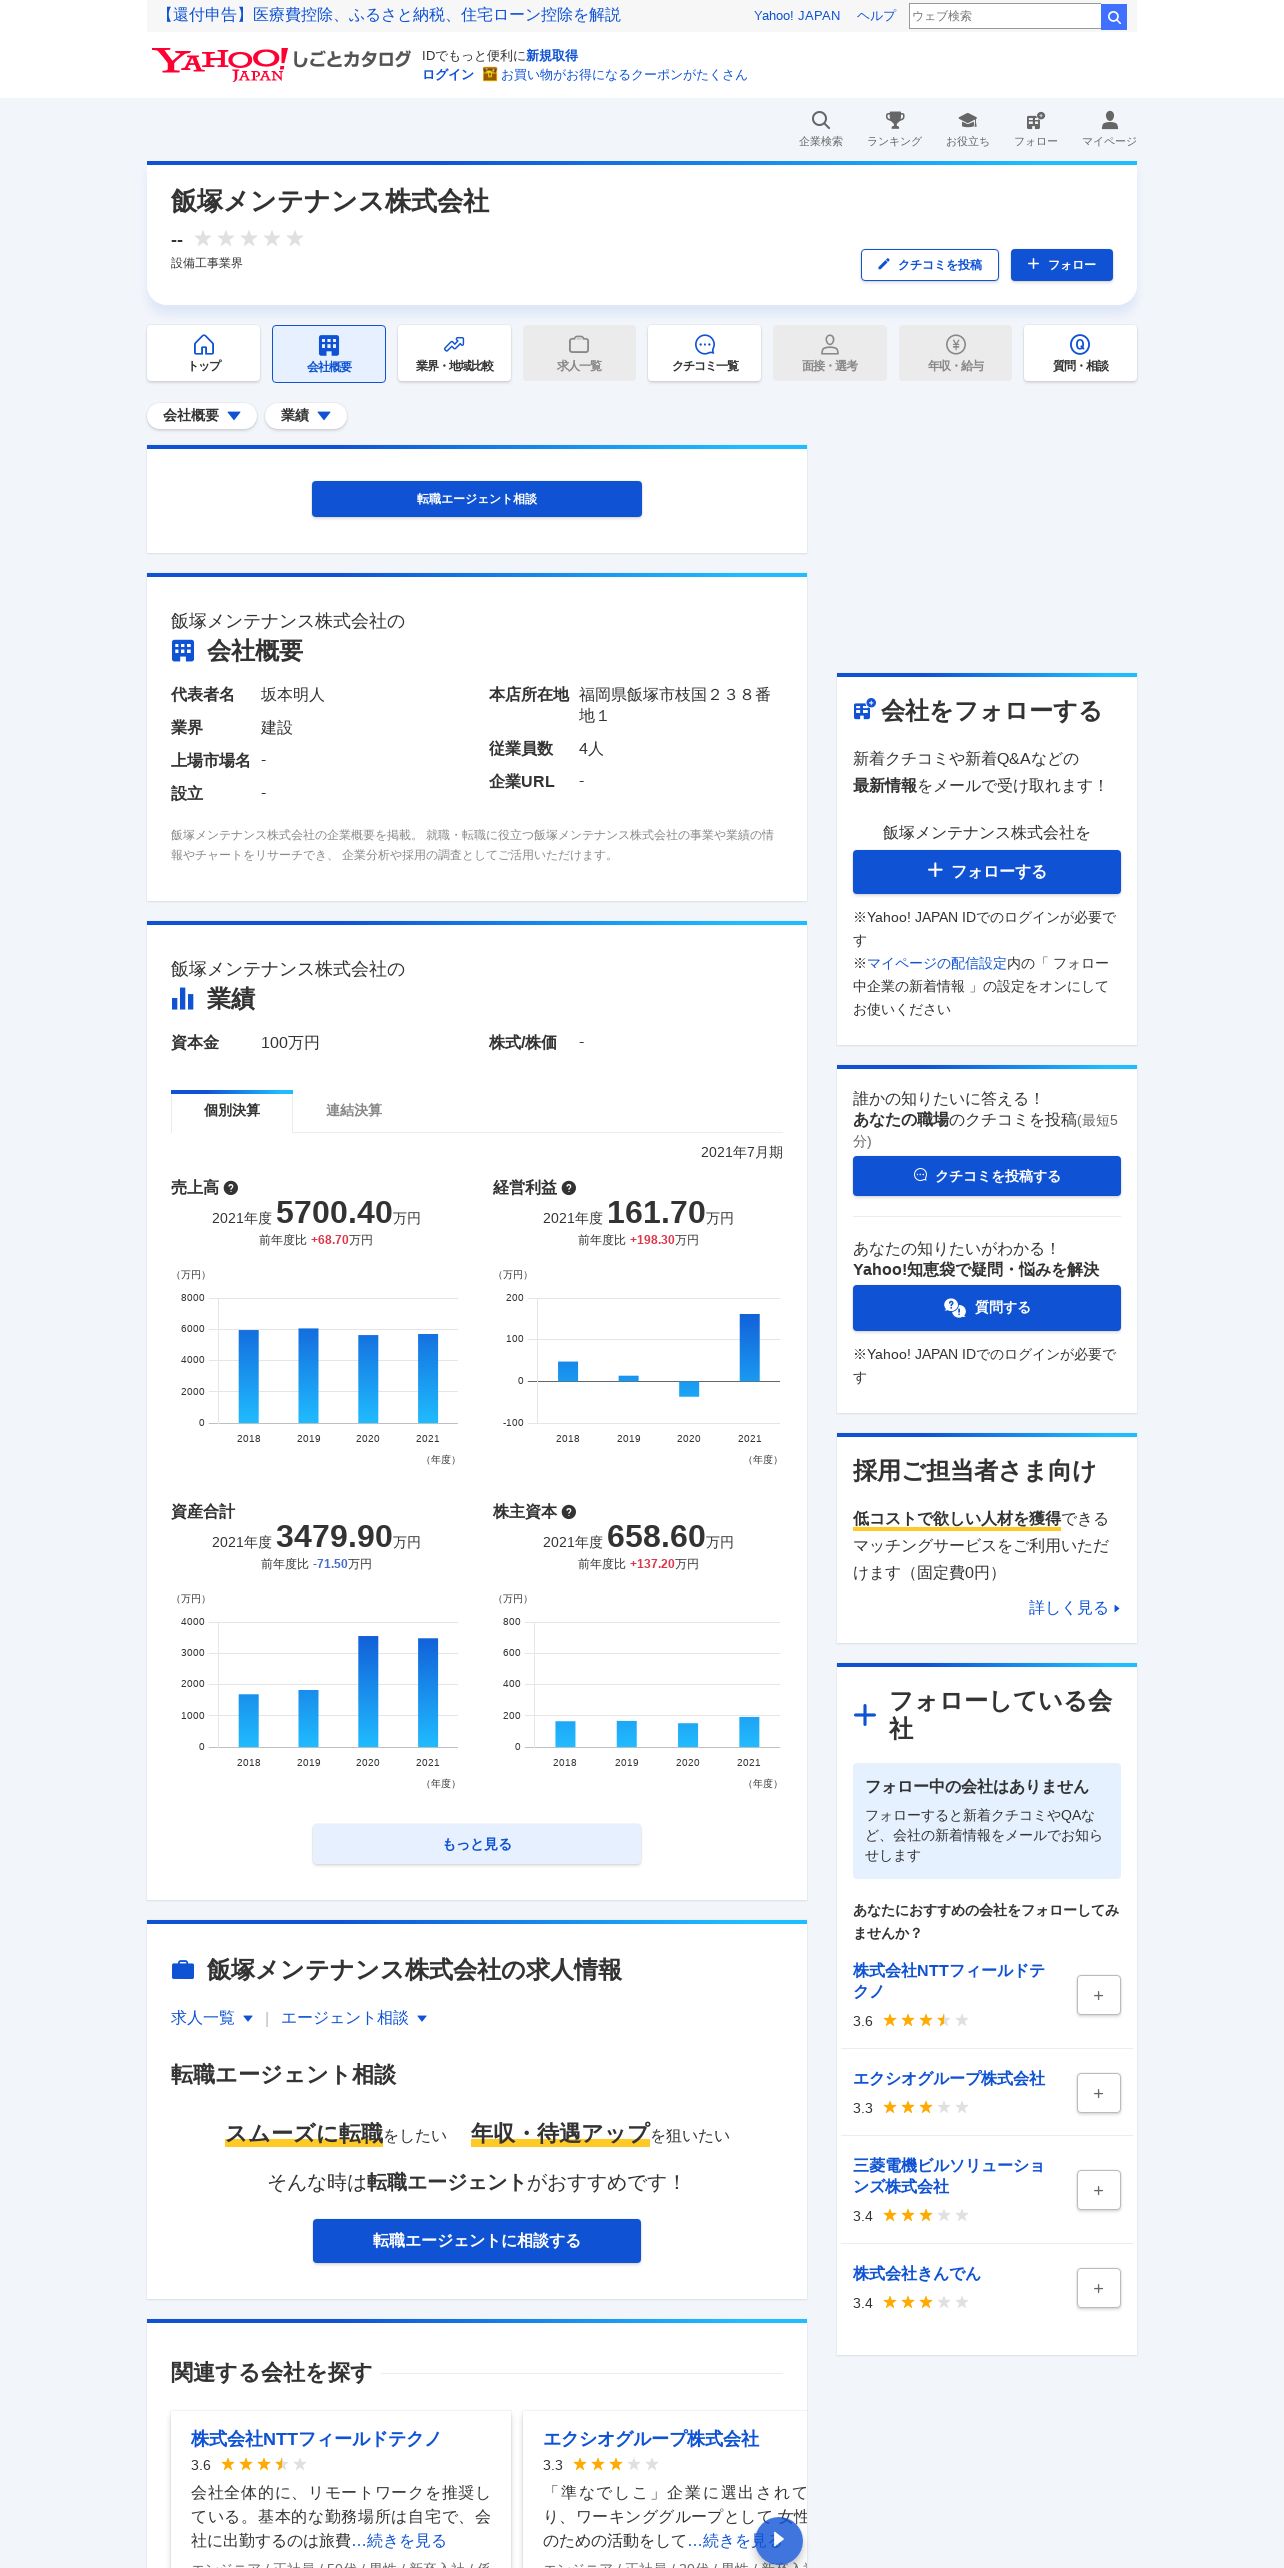Image resolution: width=1284 pixels, height=2568 pixels.
Task: Open 質問・相談 tab
Action: (1080, 353)
